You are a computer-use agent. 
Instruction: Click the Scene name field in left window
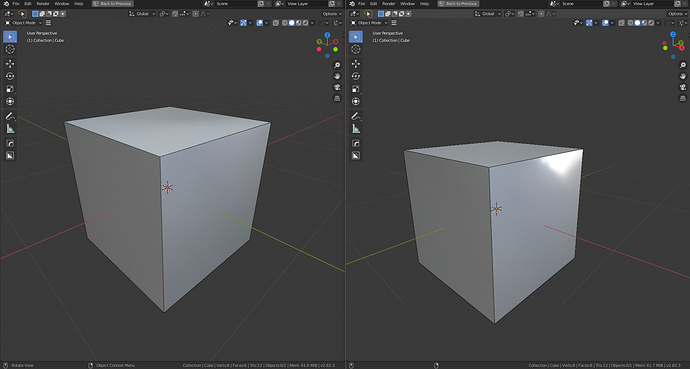tap(236, 4)
